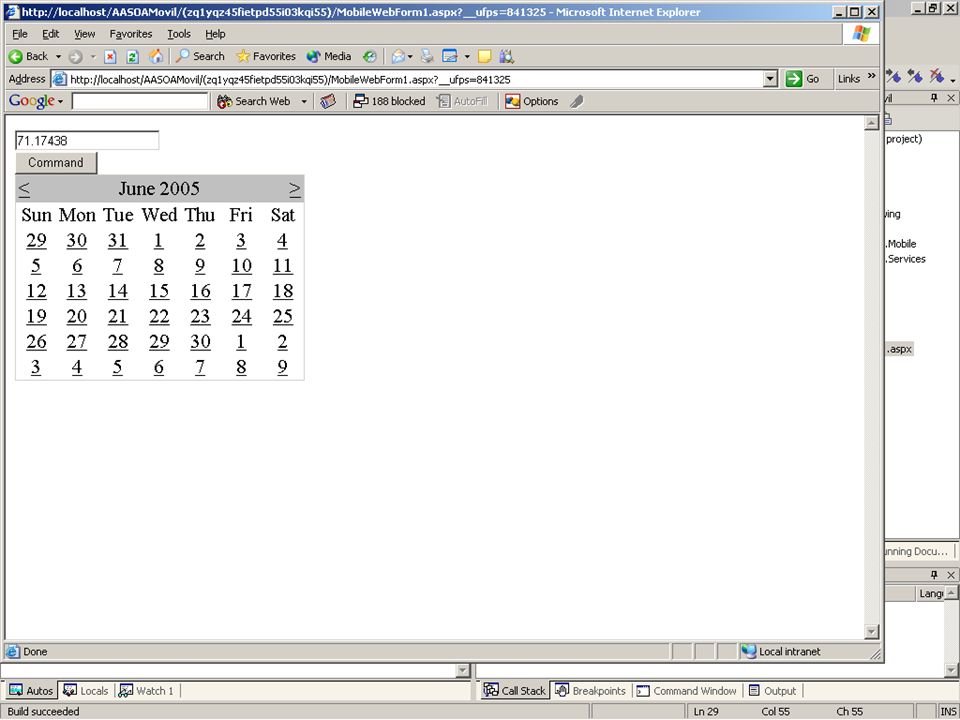Switch to Command Window tab
The image size is (960, 720).
coord(686,691)
